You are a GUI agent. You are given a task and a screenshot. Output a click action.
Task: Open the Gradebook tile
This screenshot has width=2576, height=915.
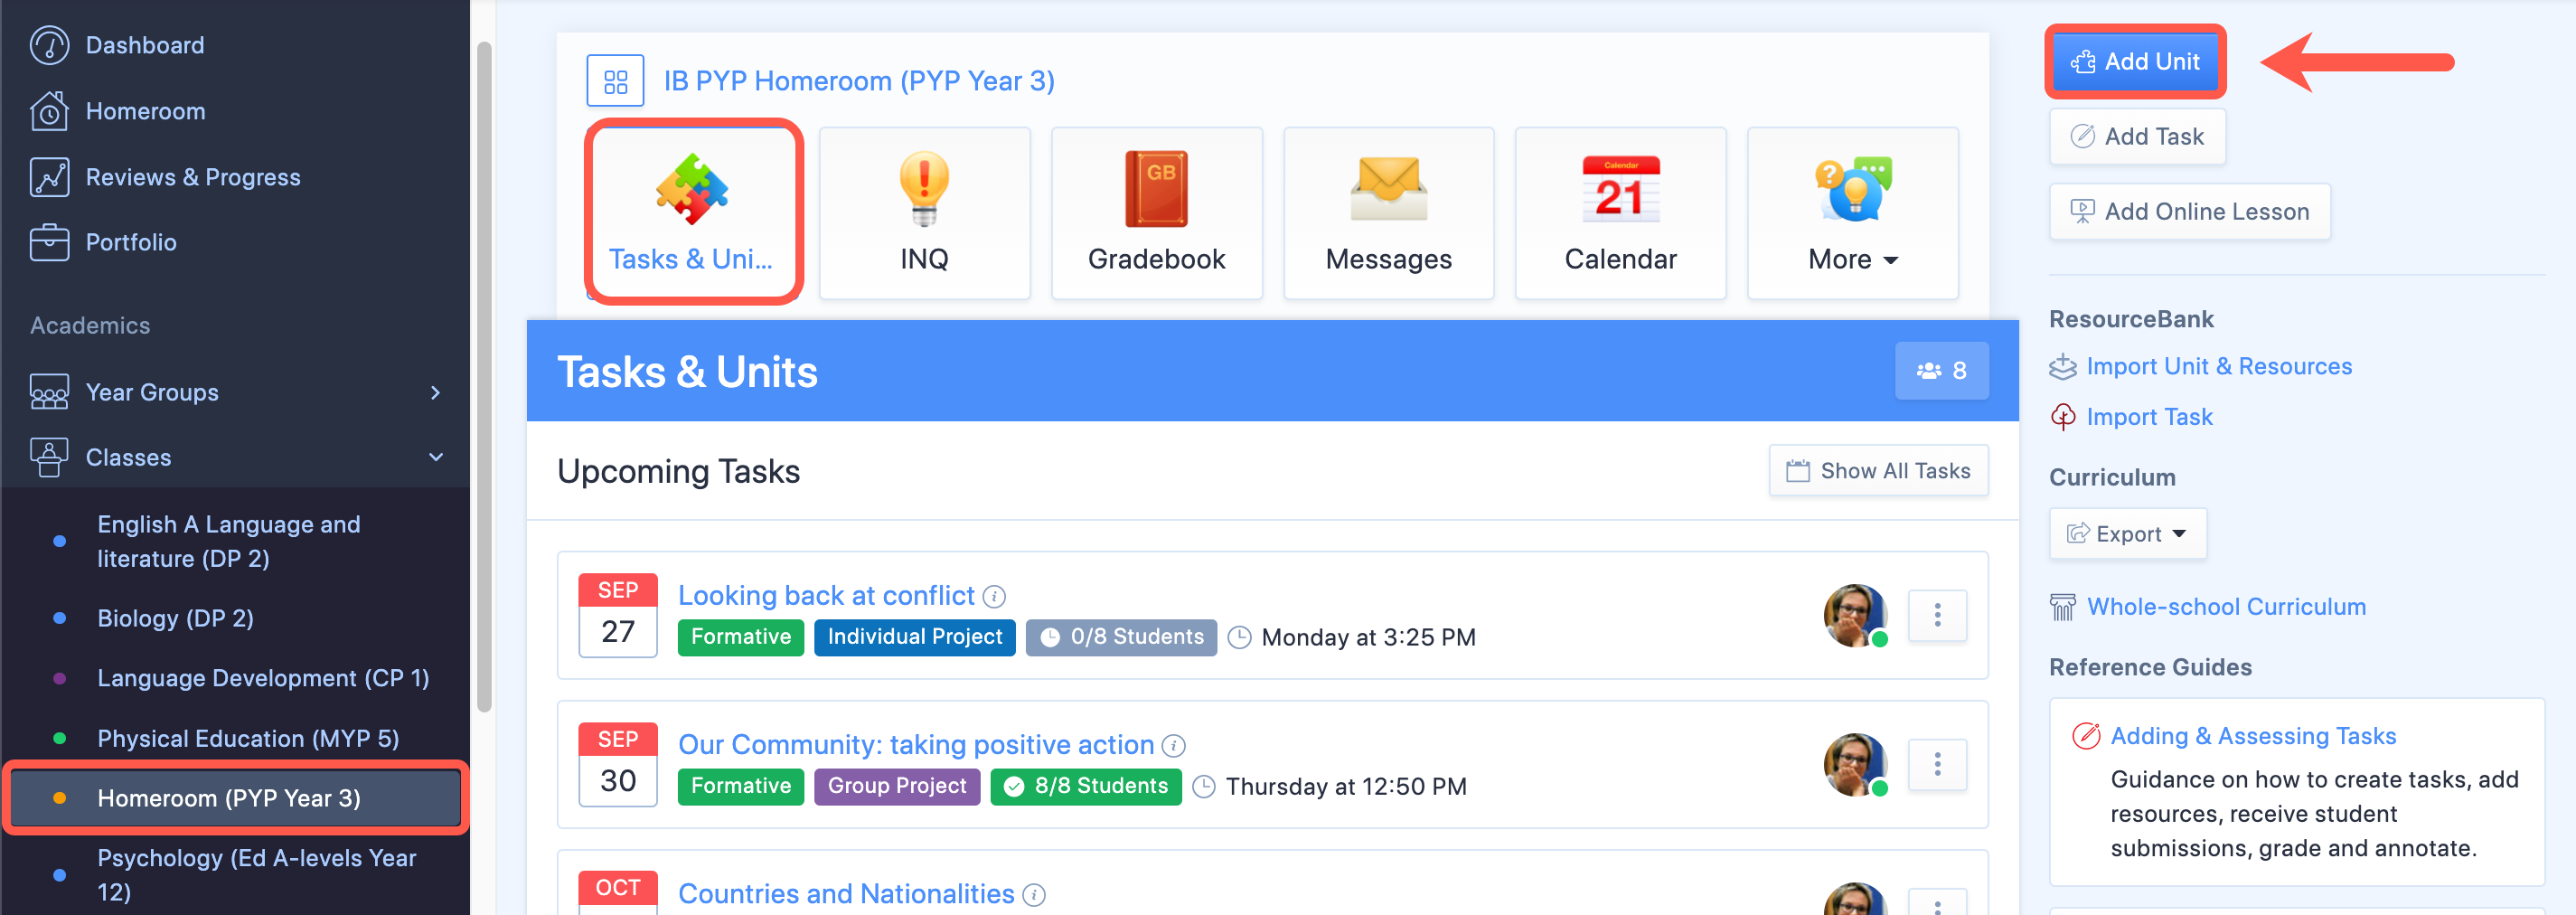tap(1156, 210)
